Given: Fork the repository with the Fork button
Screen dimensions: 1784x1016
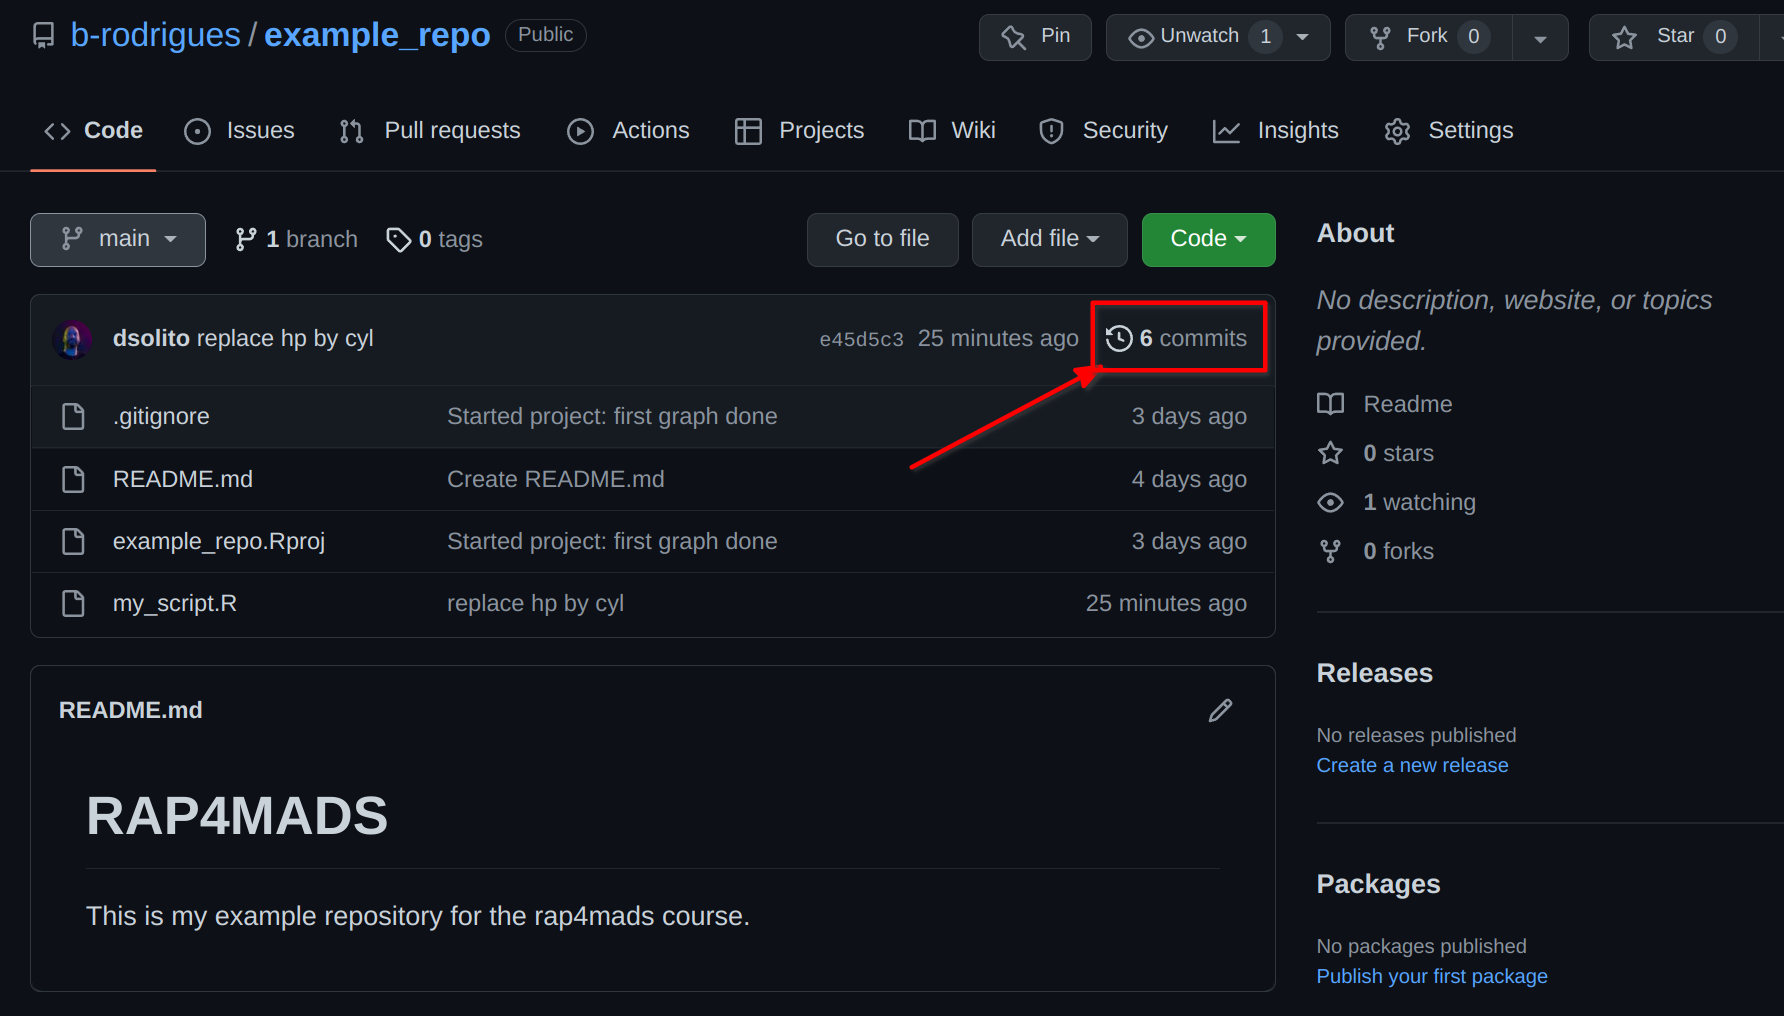Looking at the screenshot, I should [1428, 37].
